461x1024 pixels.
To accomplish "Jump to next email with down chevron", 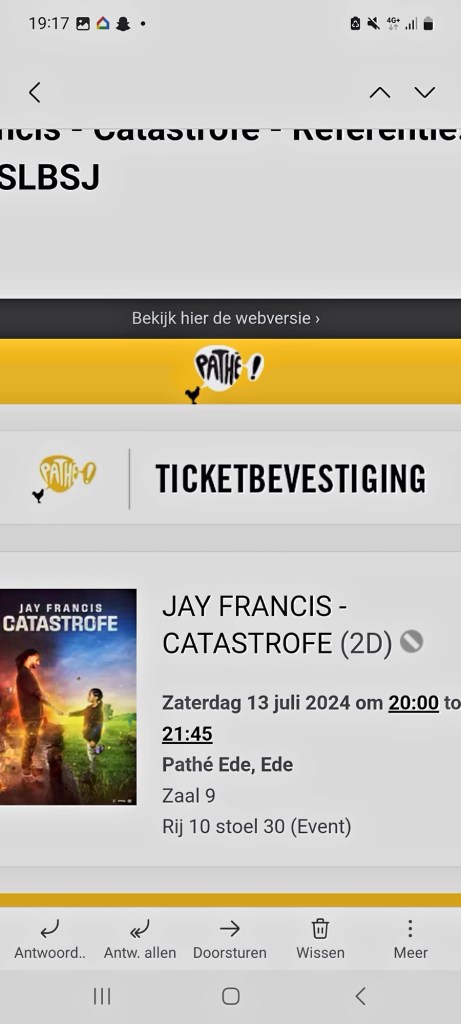I will point(425,93).
